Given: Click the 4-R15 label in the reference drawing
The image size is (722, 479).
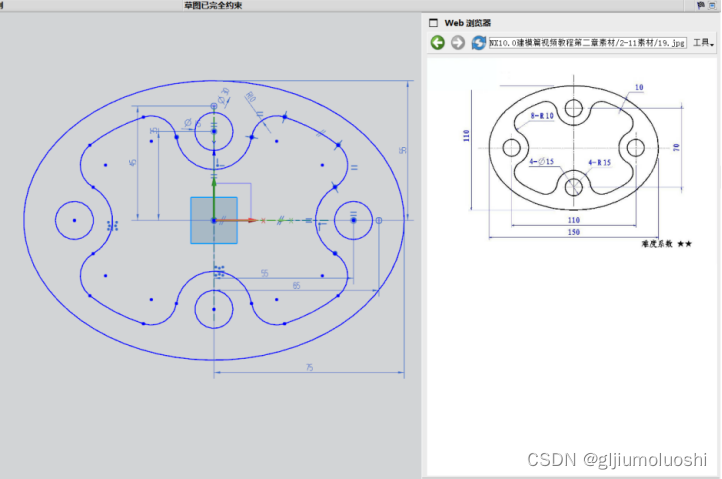Looking at the screenshot, I should point(600,162).
